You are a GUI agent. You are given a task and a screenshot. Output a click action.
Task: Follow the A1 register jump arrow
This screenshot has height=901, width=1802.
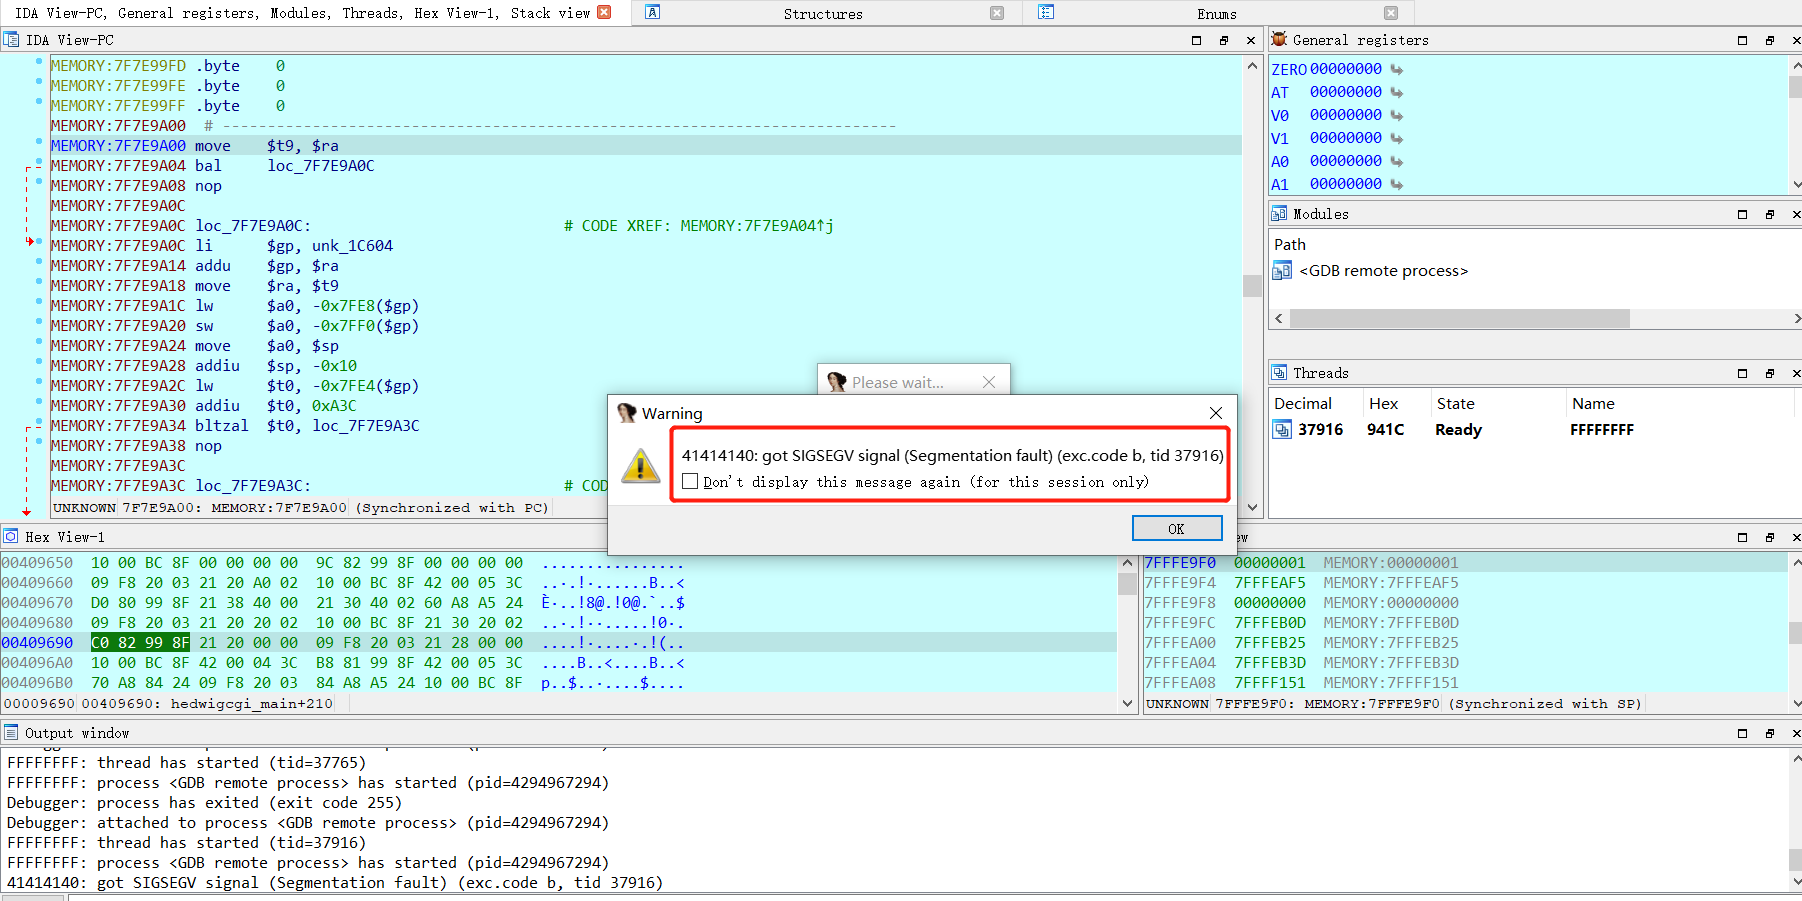(1397, 185)
